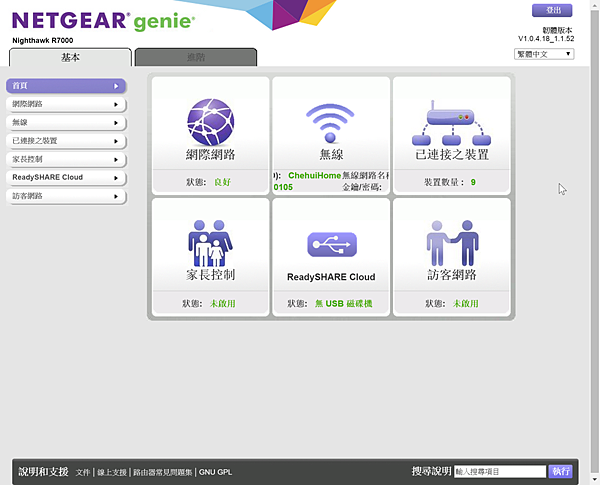This screenshot has width=600, height=485.
Task: Click 未啟用 status under 家長控制
Action: tap(222, 304)
